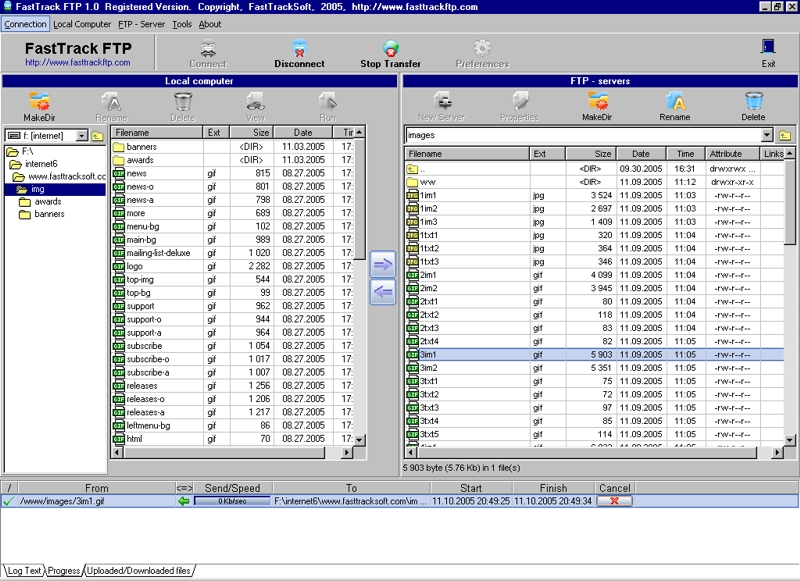
Task: Select the internet6 folder in the tree
Action: [x=42, y=163]
